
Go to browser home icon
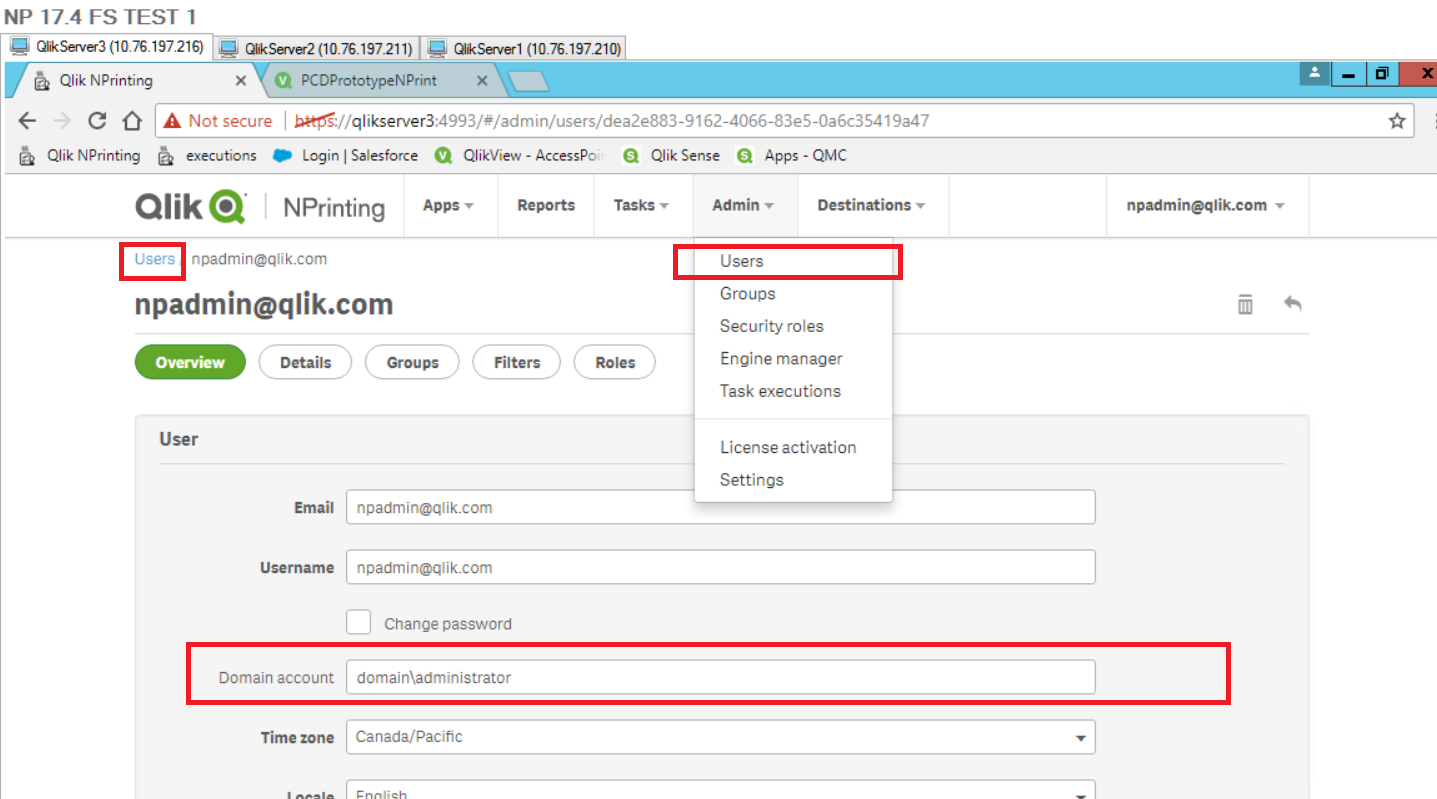132,121
